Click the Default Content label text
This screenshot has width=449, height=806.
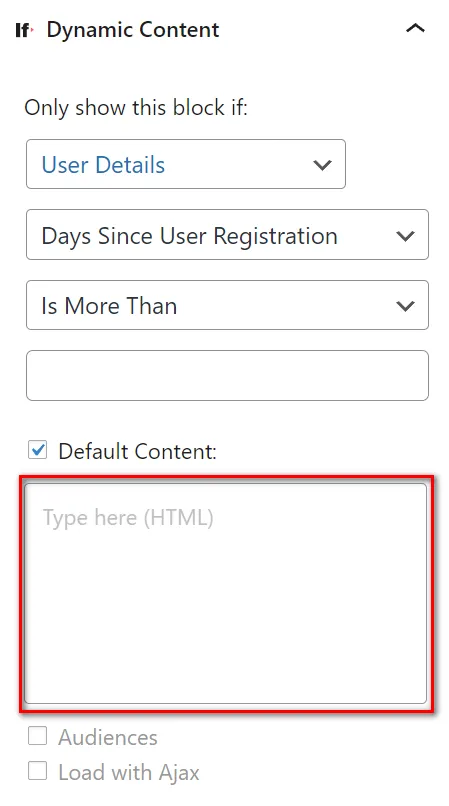137,451
